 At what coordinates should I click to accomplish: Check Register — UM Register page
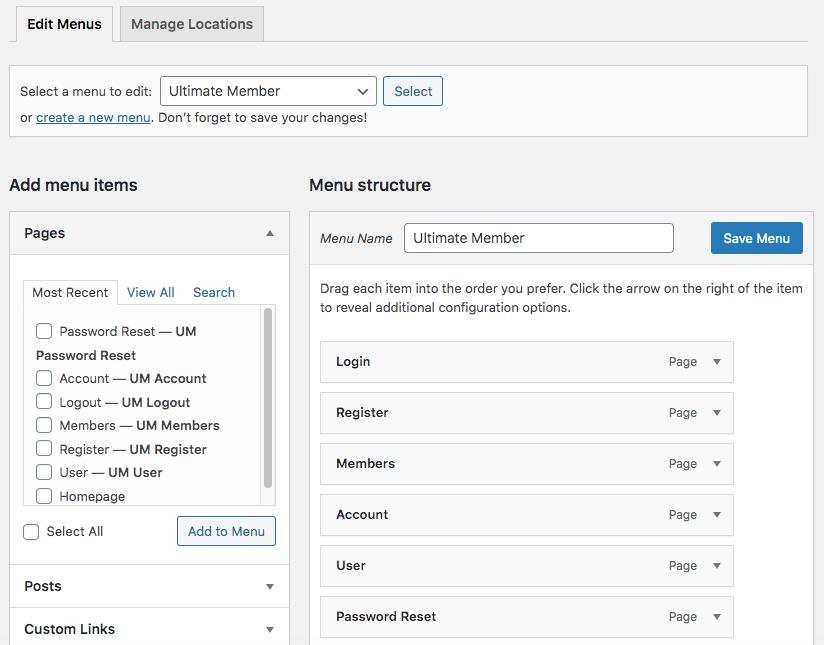coord(44,449)
